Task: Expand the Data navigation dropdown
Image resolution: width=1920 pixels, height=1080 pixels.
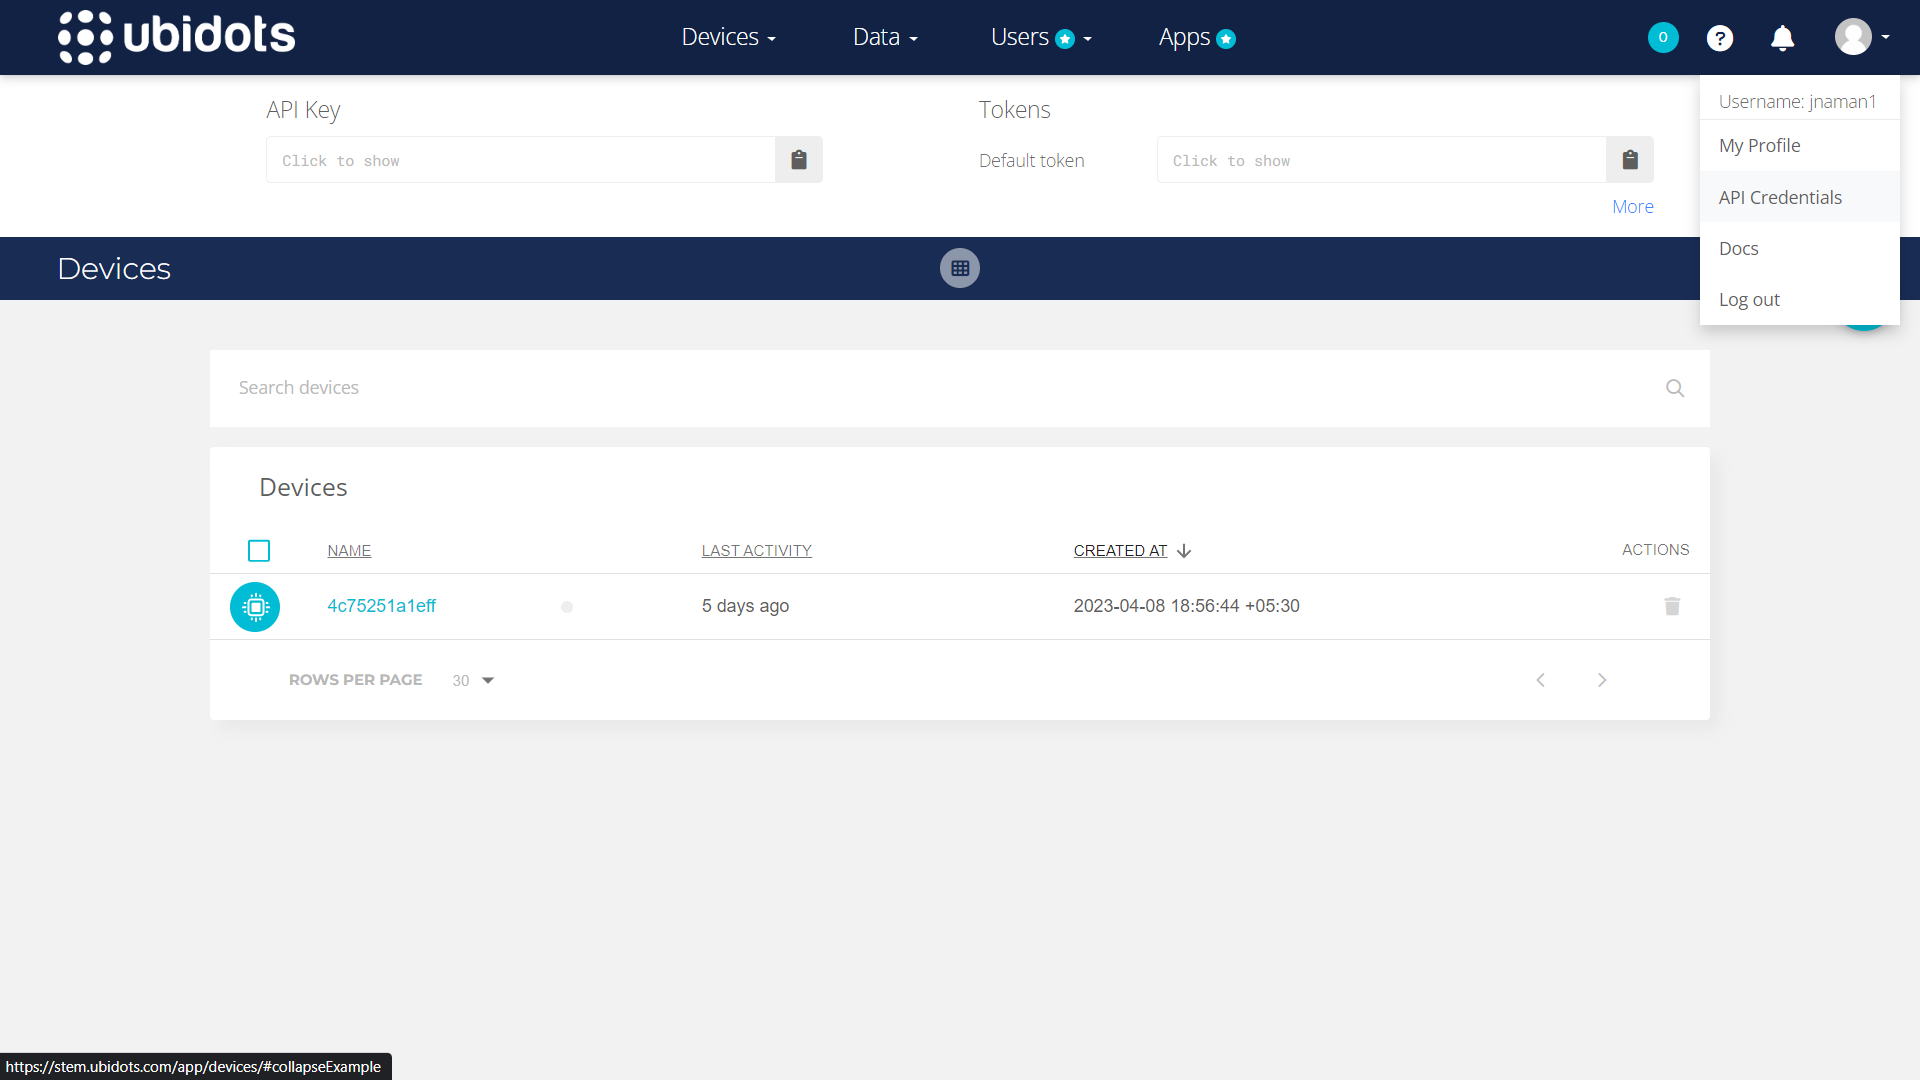Action: click(x=885, y=38)
